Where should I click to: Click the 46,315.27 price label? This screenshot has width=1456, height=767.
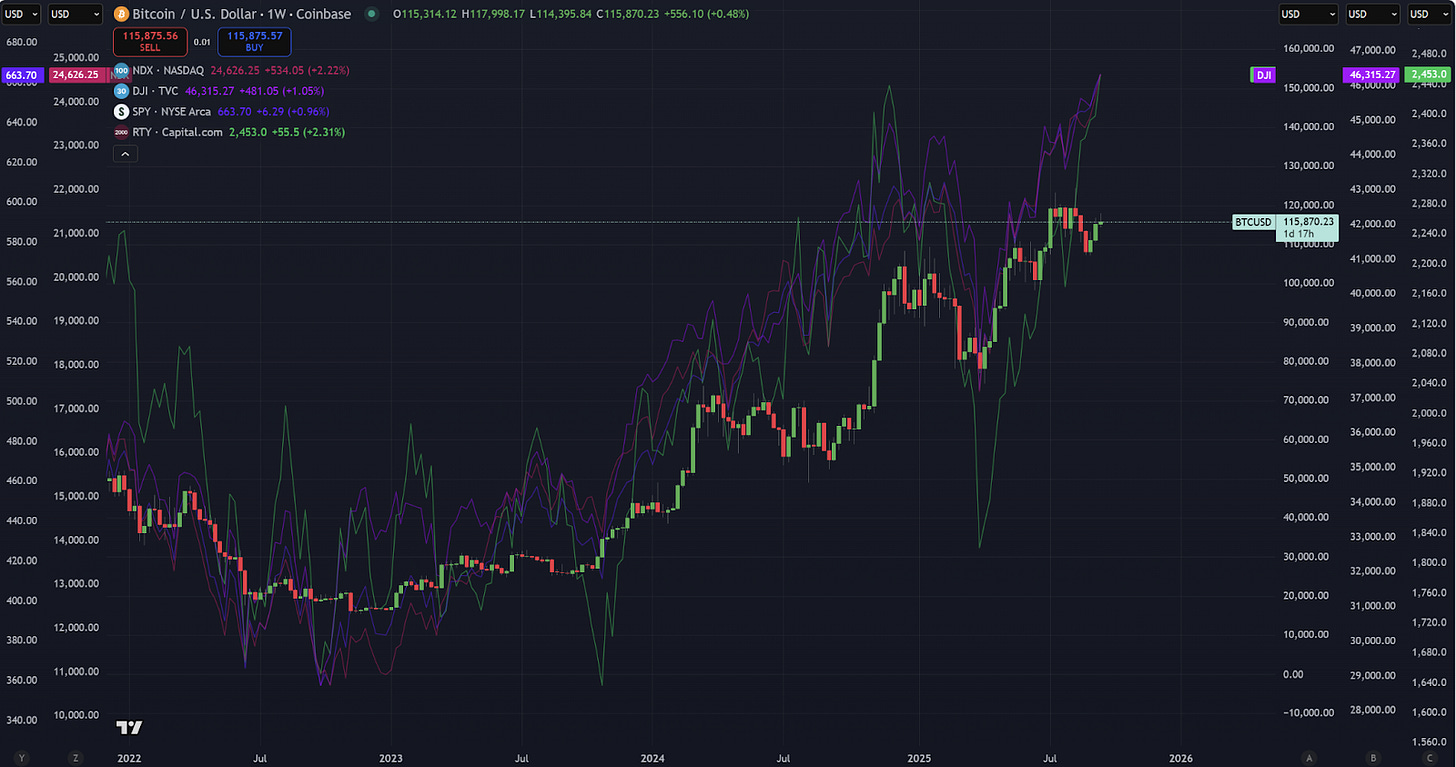coord(1372,74)
